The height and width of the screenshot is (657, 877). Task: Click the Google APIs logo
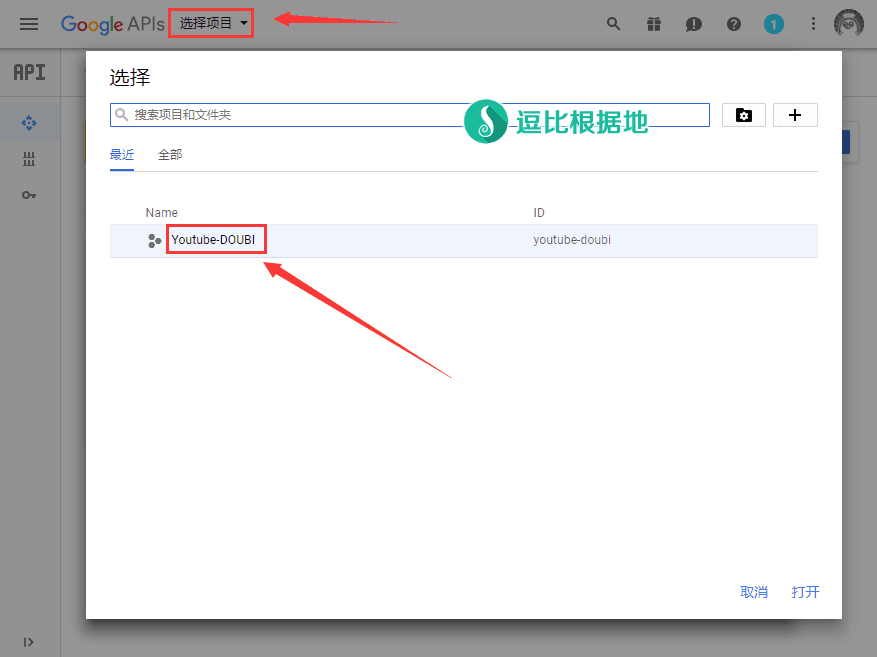112,24
